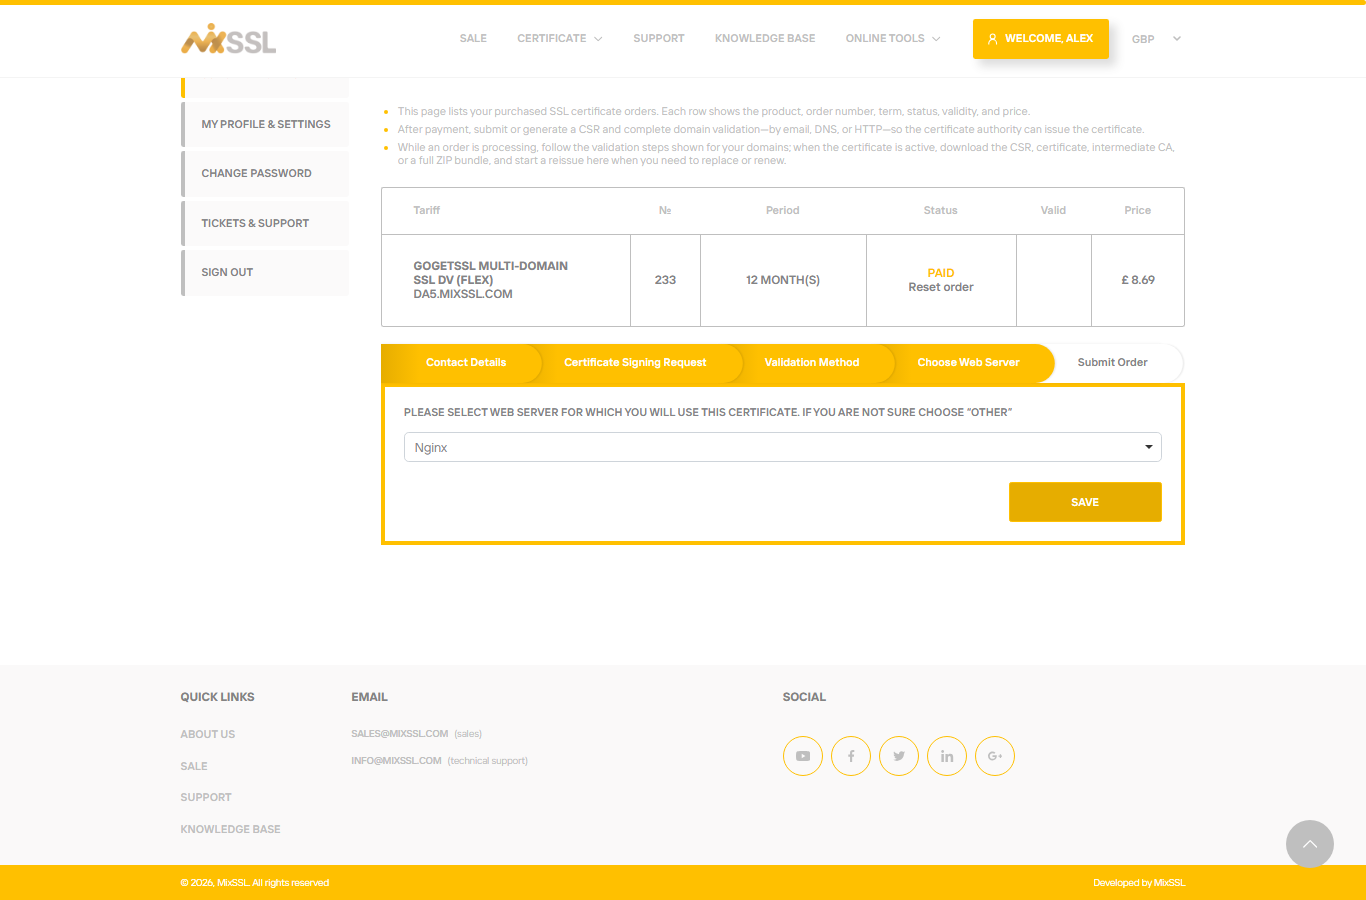Open Support footer quick link
This screenshot has height=900, width=1366.
click(206, 797)
